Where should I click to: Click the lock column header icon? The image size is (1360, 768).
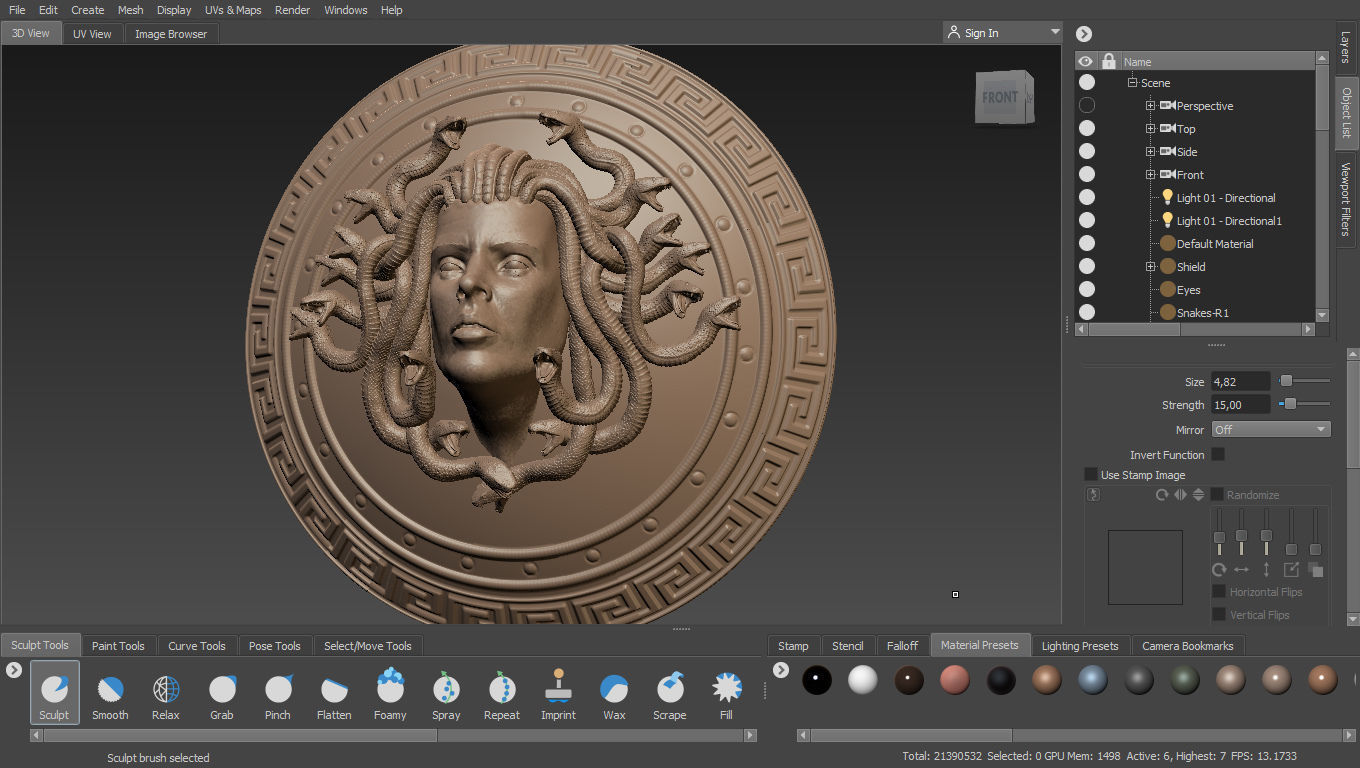pyautogui.click(x=1108, y=61)
